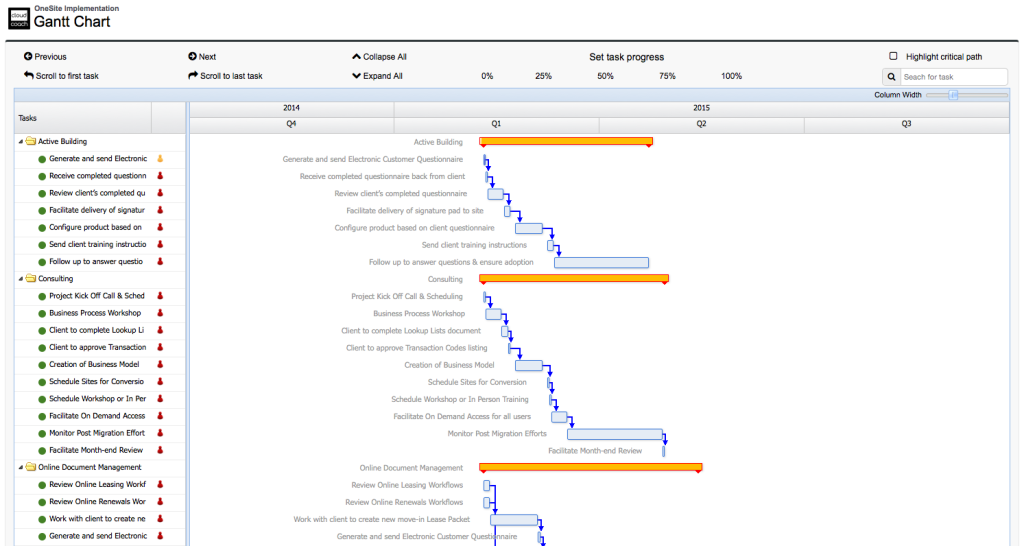The width and height of the screenshot is (1024, 546).
Task: Collapse Online Document Management group
Action: 21,467
